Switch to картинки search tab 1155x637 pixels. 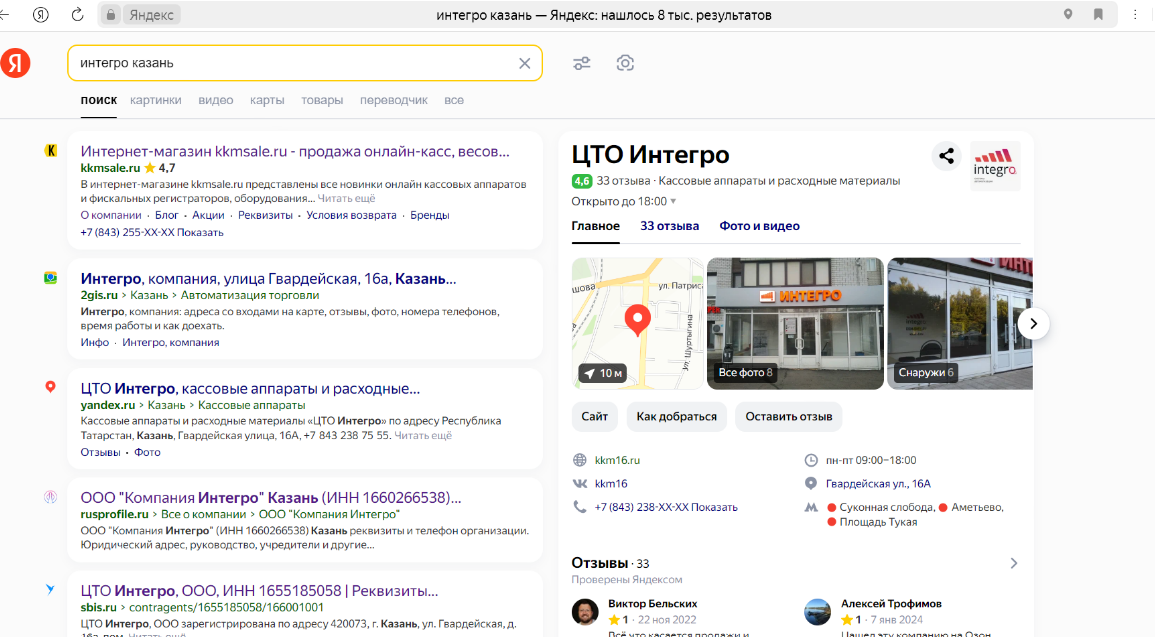155,100
